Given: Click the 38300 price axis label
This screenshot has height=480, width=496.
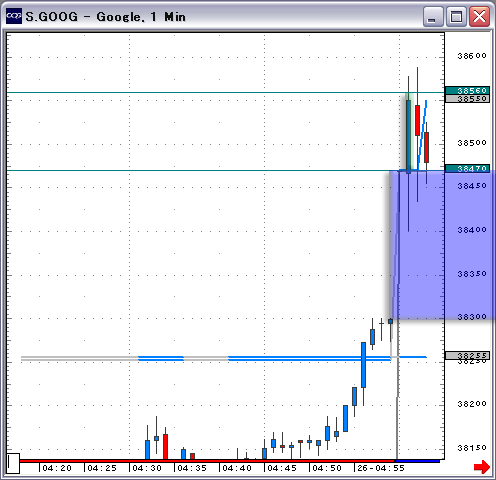Looking at the screenshot, I should pyautogui.click(x=472, y=316).
